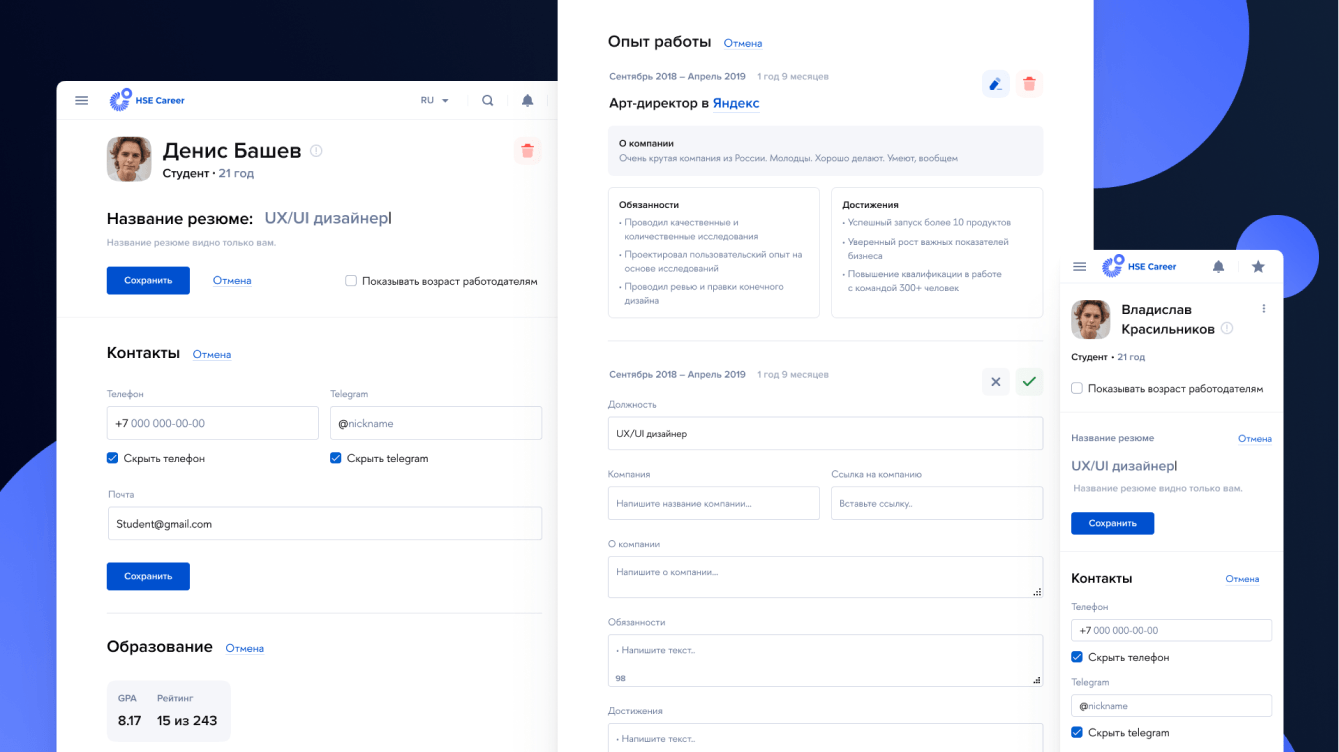Click Почта field with Student@gmail.com
Image resolution: width=1339 pixels, height=752 pixels.
325,524
